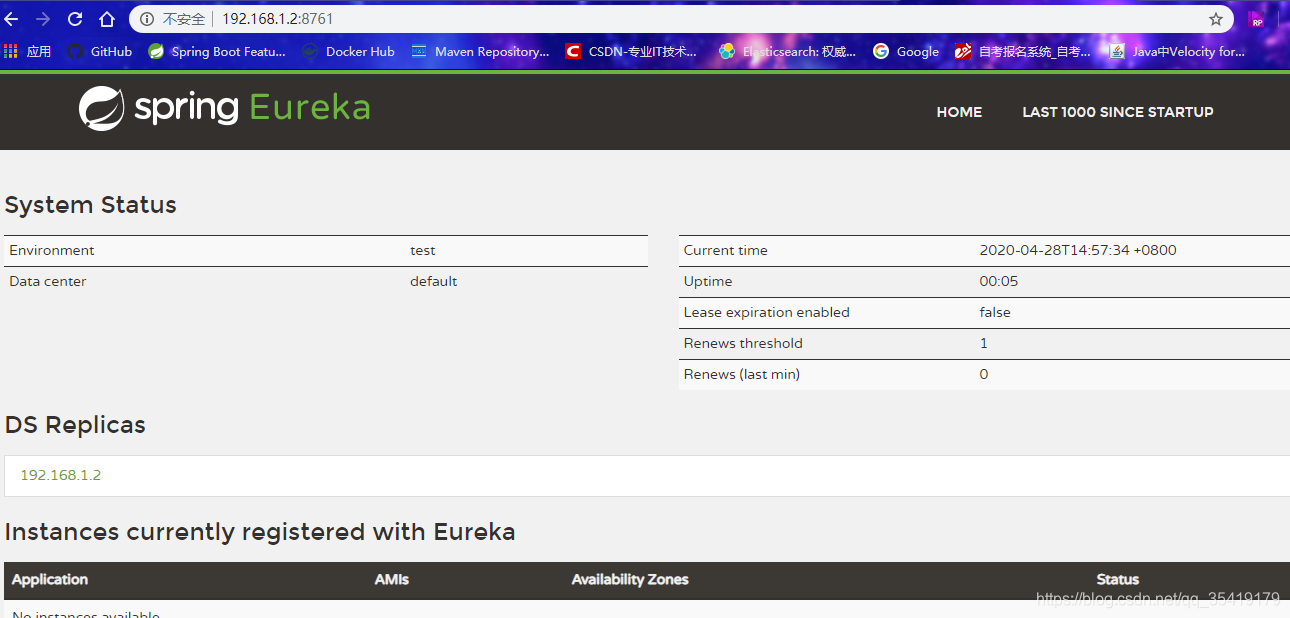
Task: Open the Docker Hub bookmark
Action: click(x=348, y=51)
